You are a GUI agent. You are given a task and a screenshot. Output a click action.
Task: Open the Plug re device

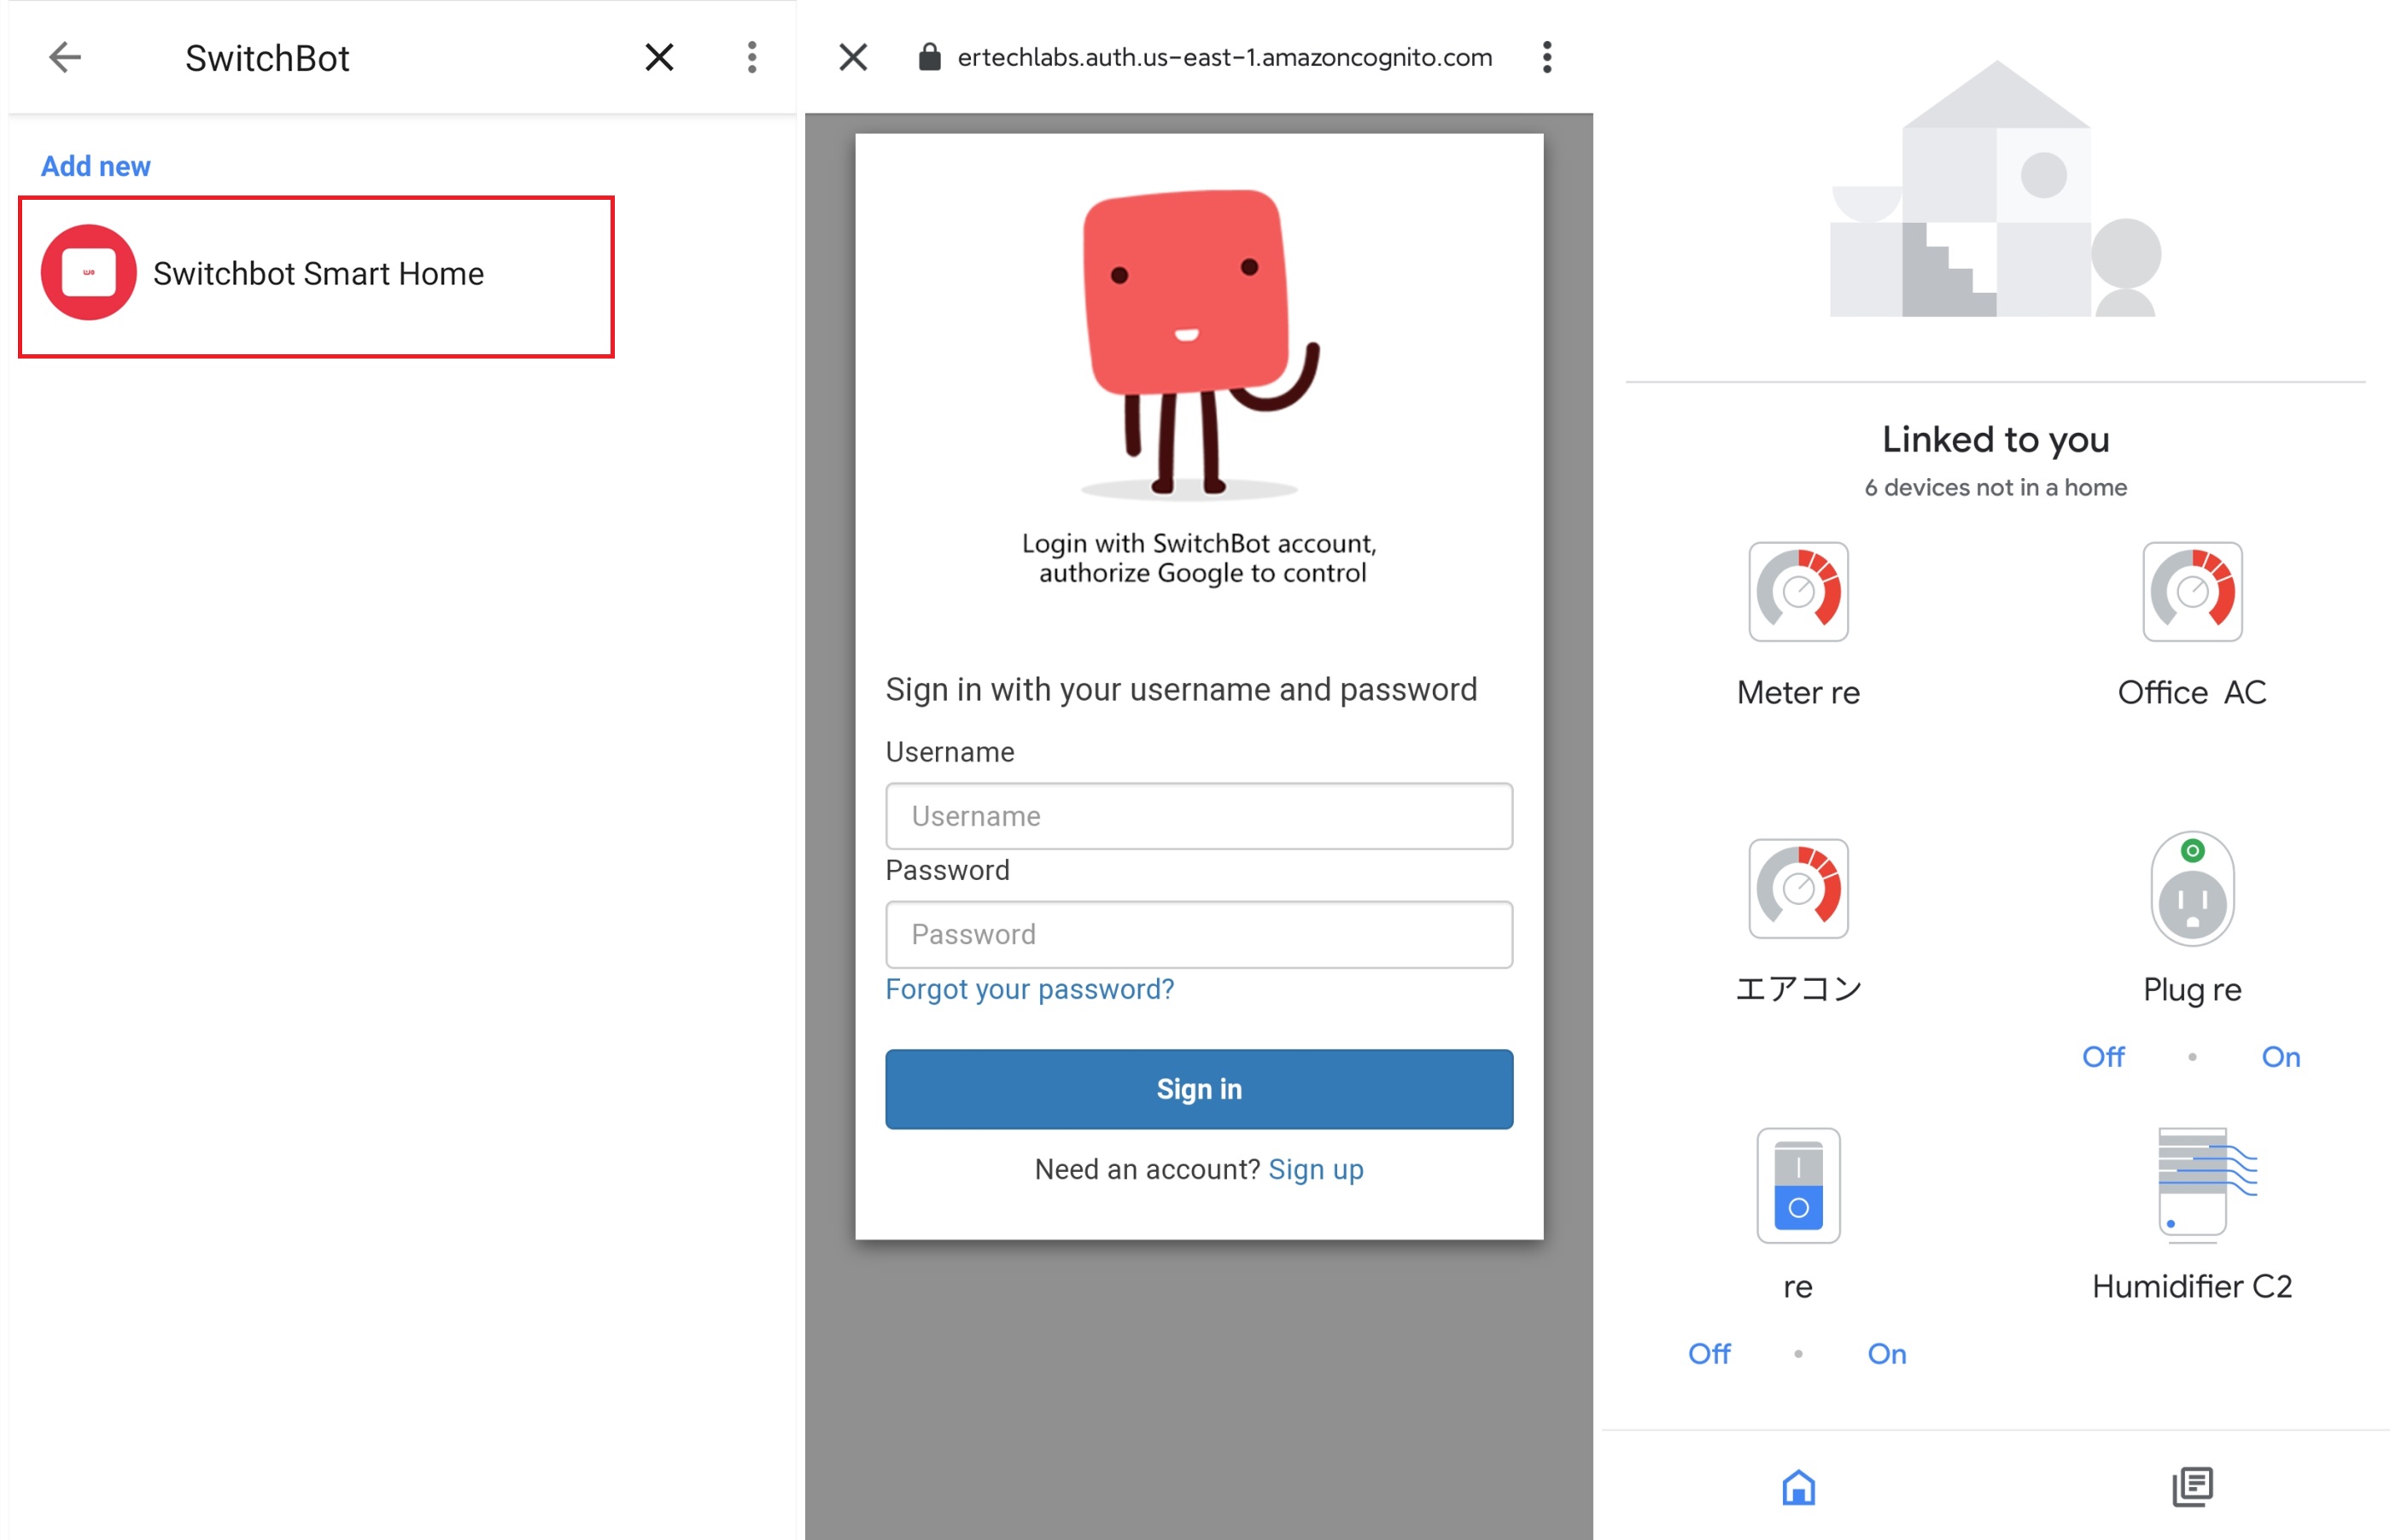[2192, 889]
